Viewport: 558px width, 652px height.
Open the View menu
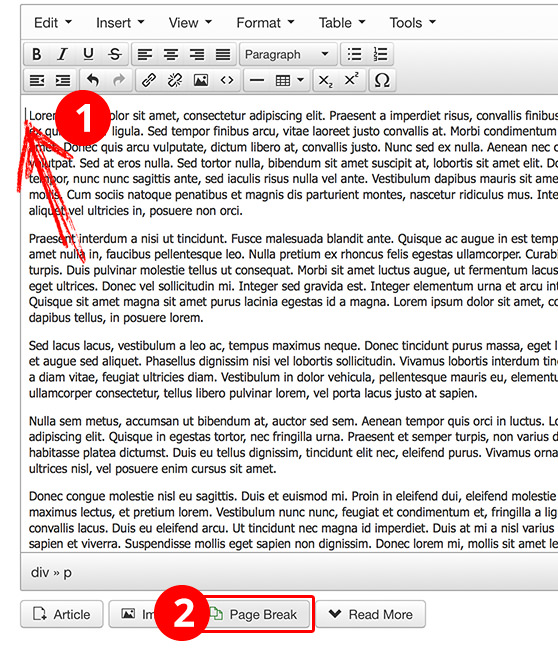(x=190, y=22)
